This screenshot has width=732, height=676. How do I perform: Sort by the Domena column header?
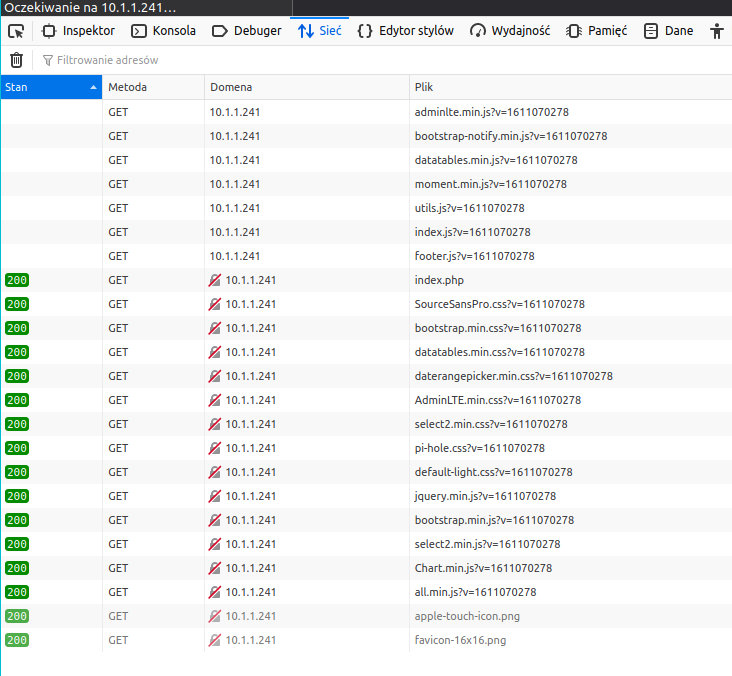307,87
